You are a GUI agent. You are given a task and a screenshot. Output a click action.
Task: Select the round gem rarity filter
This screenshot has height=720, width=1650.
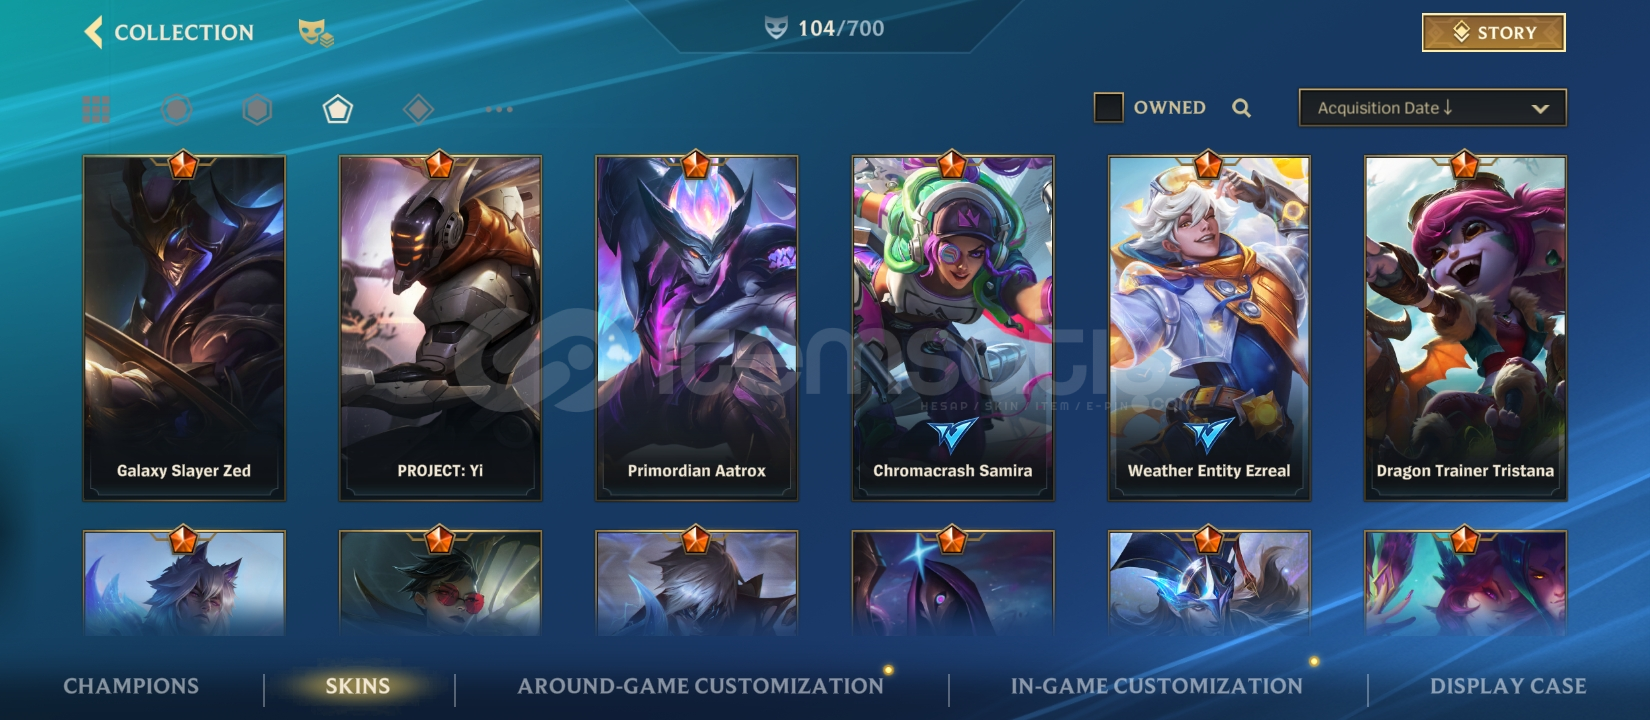[176, 109]
